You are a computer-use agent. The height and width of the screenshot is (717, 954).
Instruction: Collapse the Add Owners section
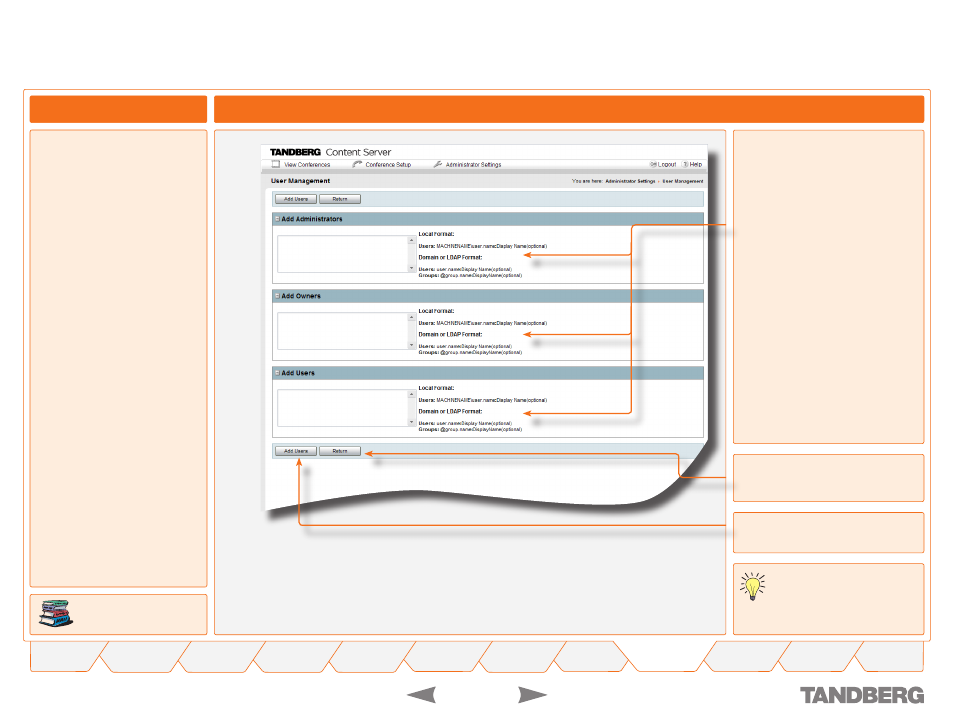point(277,296)
